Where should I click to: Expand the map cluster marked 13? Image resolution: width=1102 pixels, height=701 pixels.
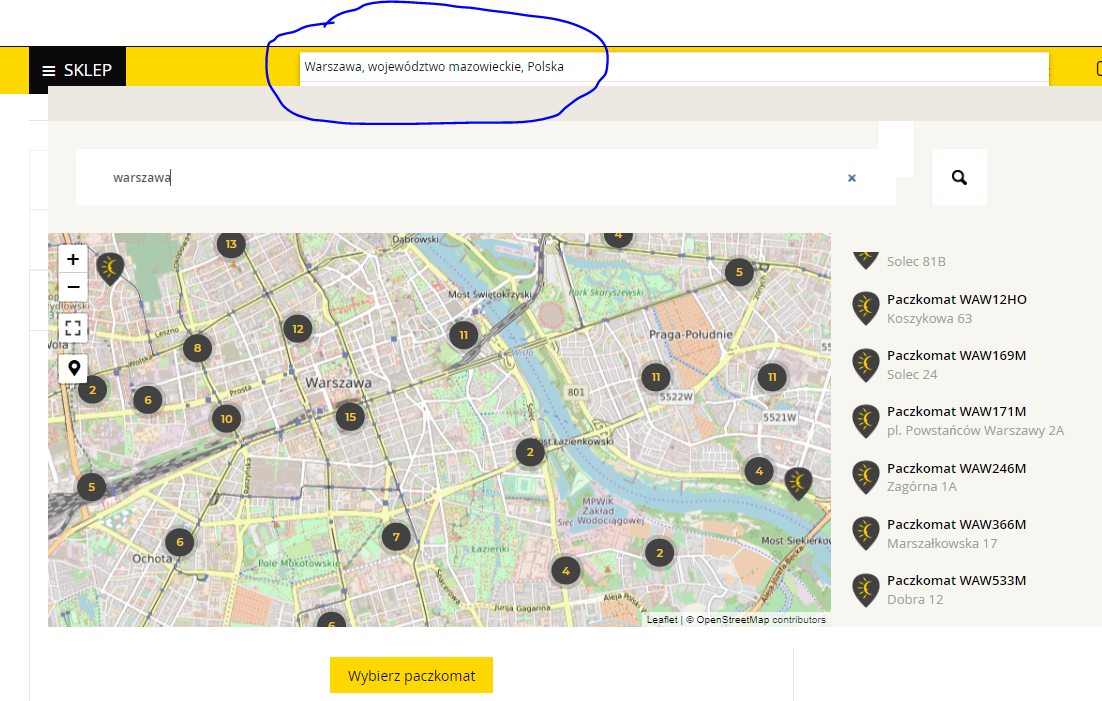(231, 244)
